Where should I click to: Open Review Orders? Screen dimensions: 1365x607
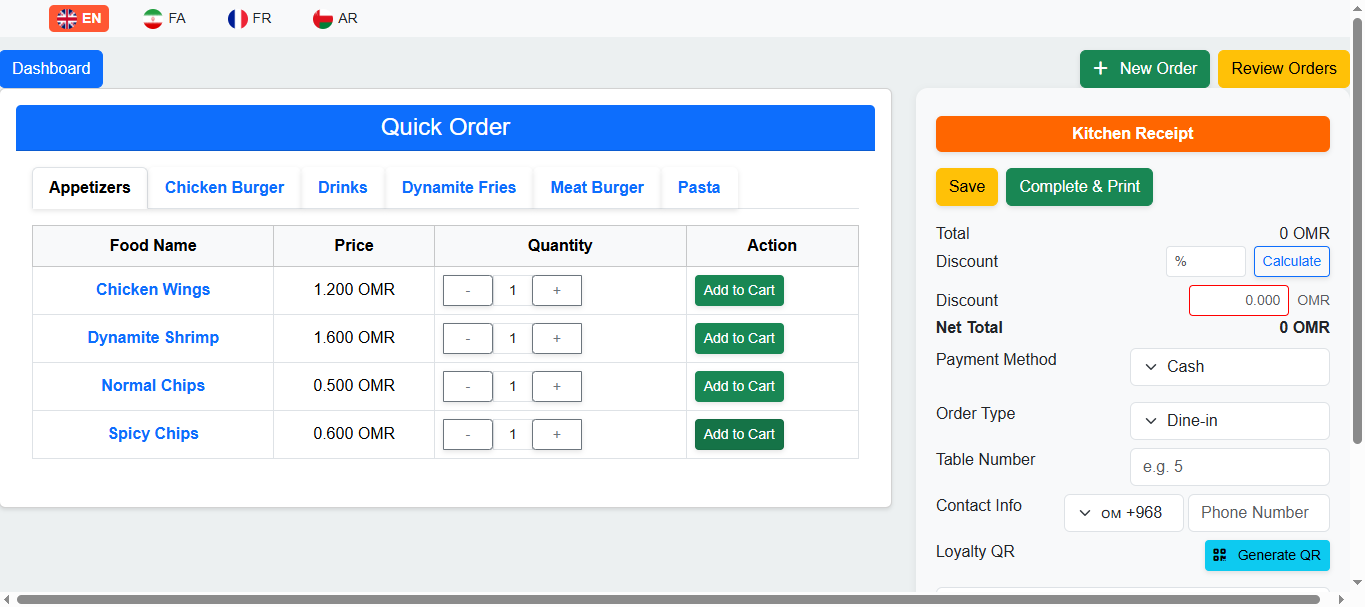[1283, 69]
